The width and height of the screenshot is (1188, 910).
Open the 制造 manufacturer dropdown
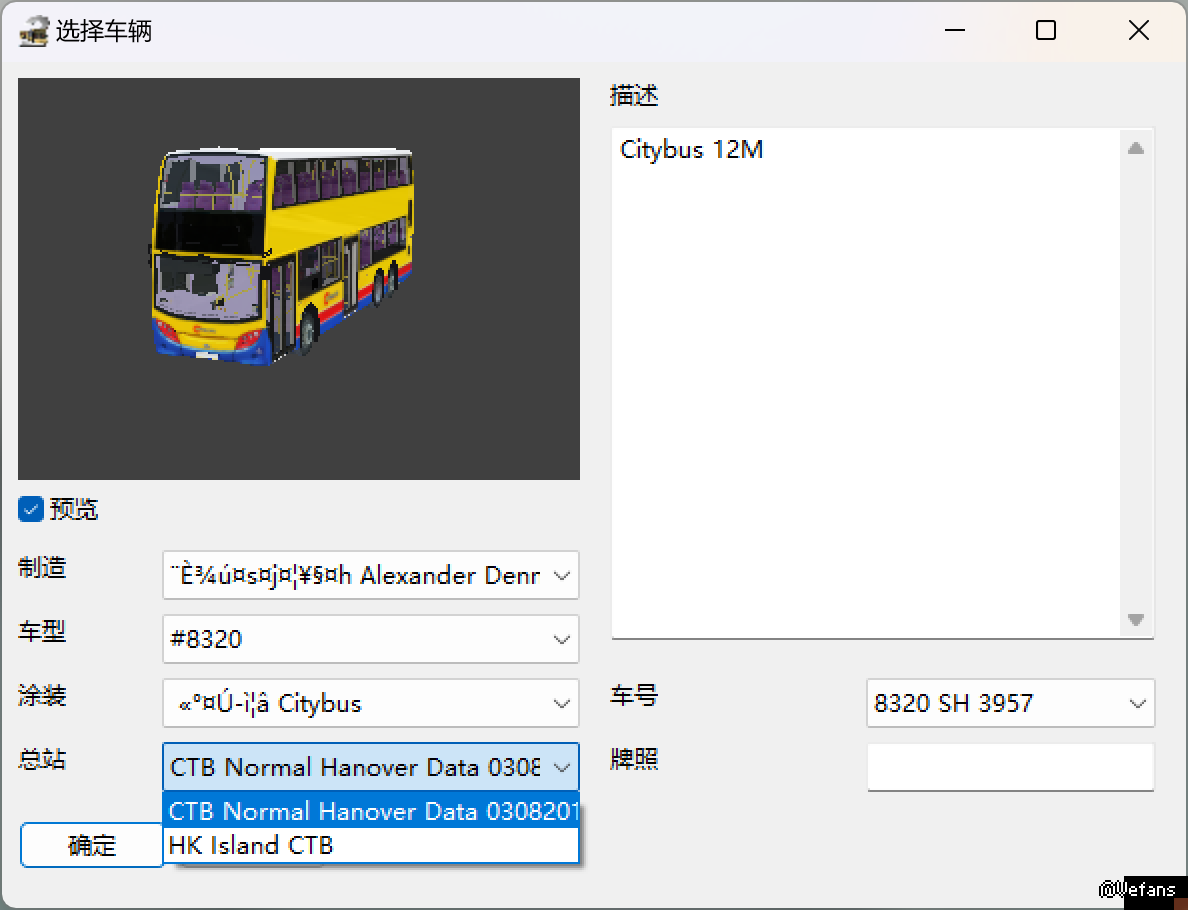tap(370, 575)
